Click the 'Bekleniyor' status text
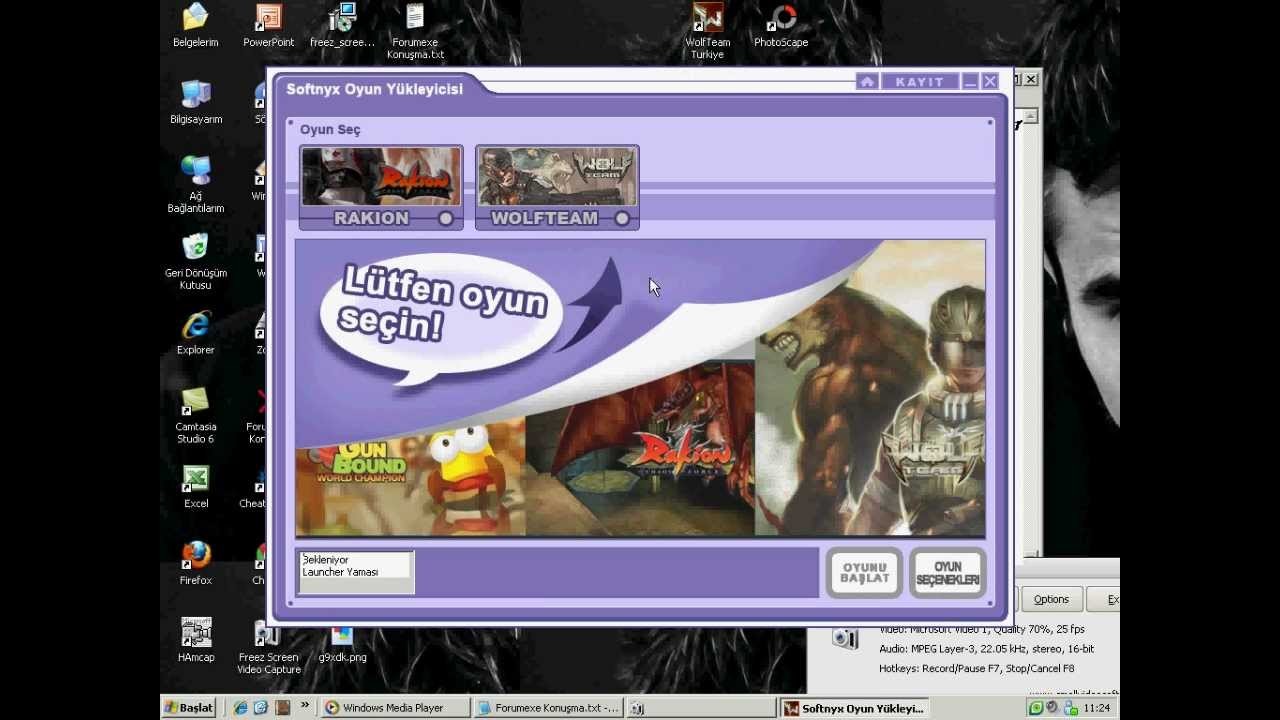Image resolution: width=1280 pixels, height=720 pixels. [326, 560]
